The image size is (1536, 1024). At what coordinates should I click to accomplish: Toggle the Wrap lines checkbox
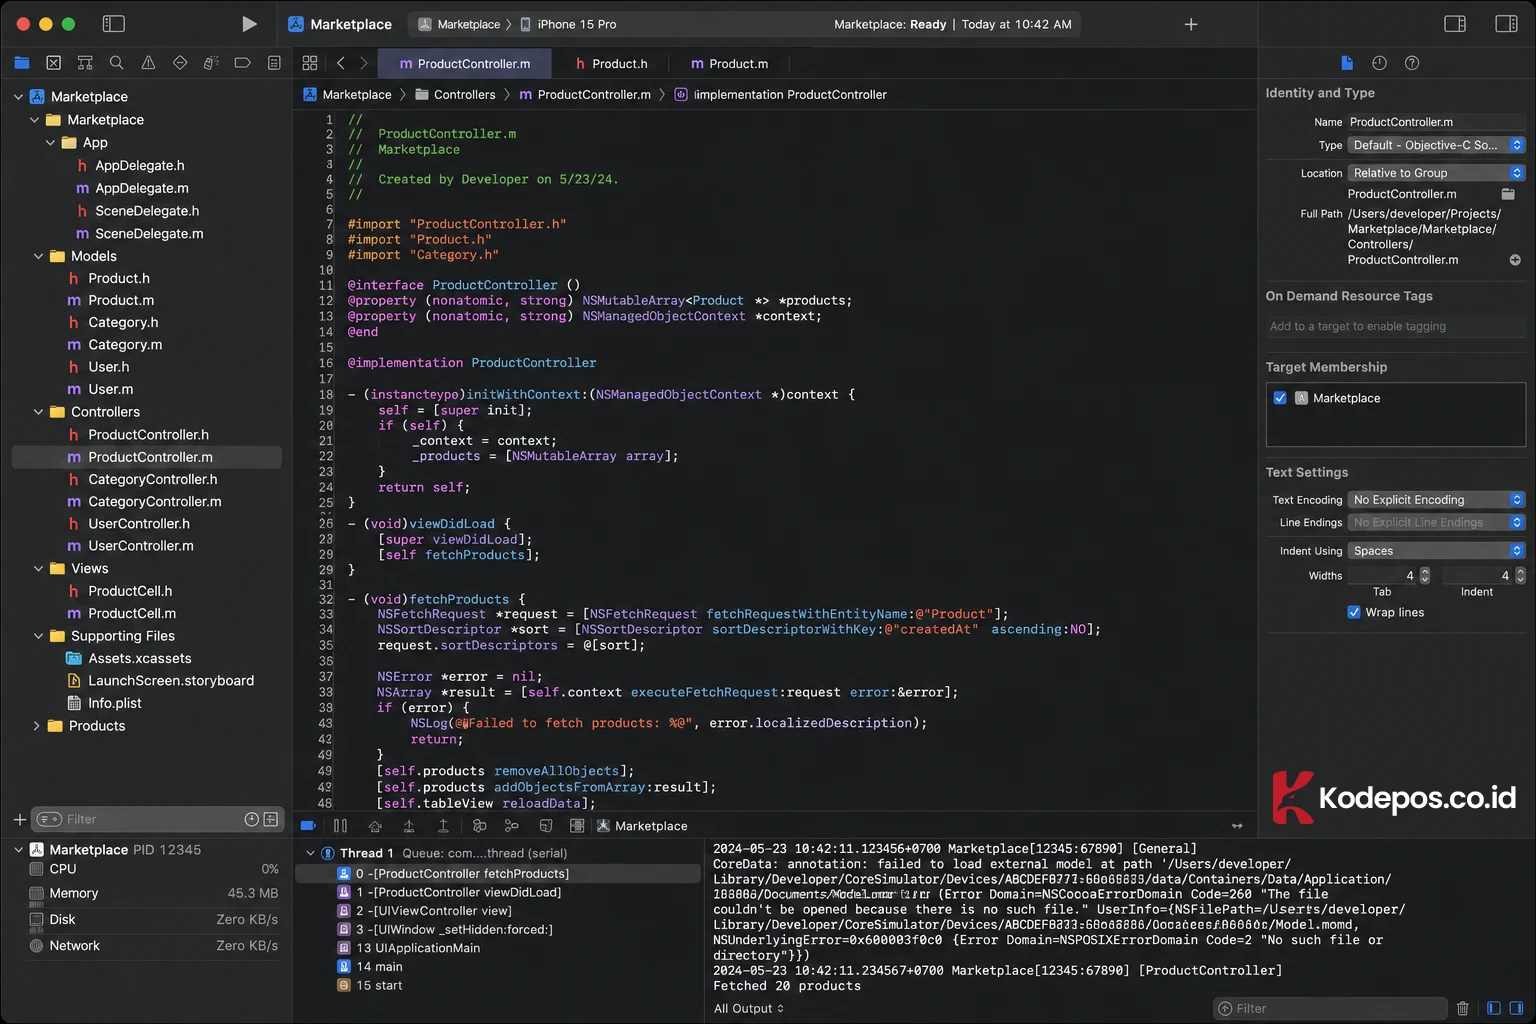tap(1354, 612)
